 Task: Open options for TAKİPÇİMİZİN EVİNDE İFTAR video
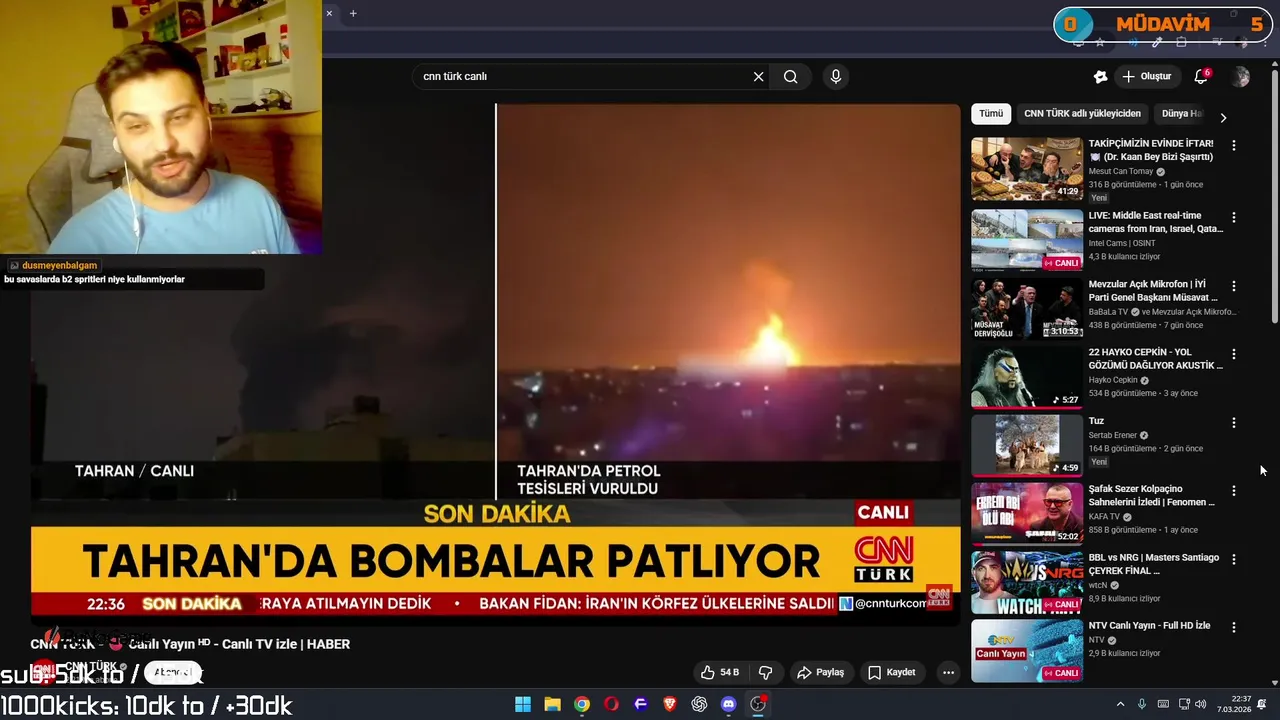pos(1233,145)
